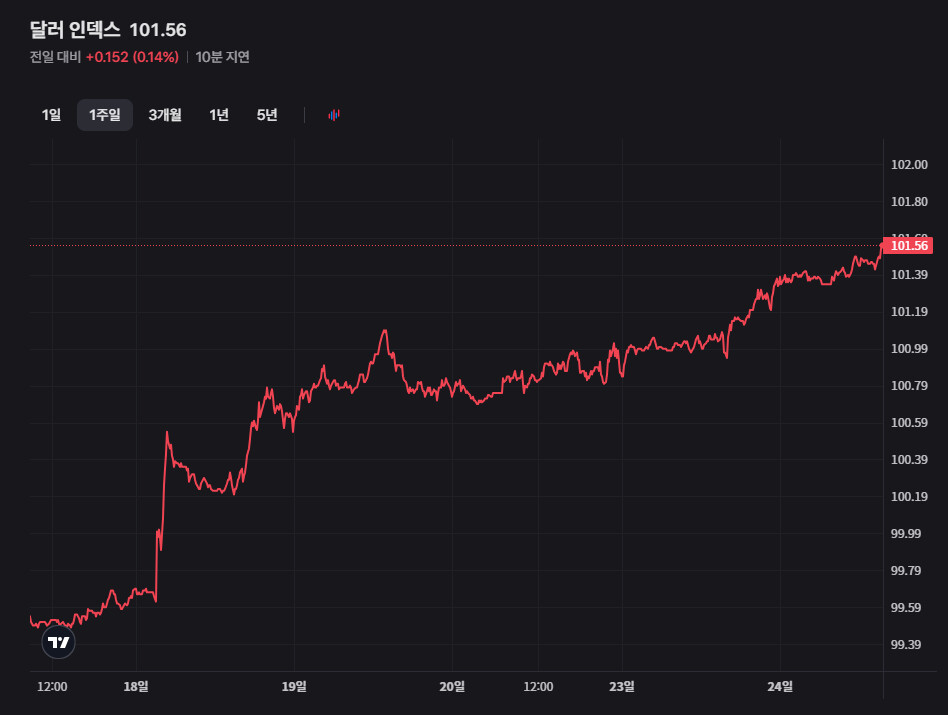Switch chart to candlestick view icon
Viewport: 948px width, 715px height.
(x=334, y=115)
